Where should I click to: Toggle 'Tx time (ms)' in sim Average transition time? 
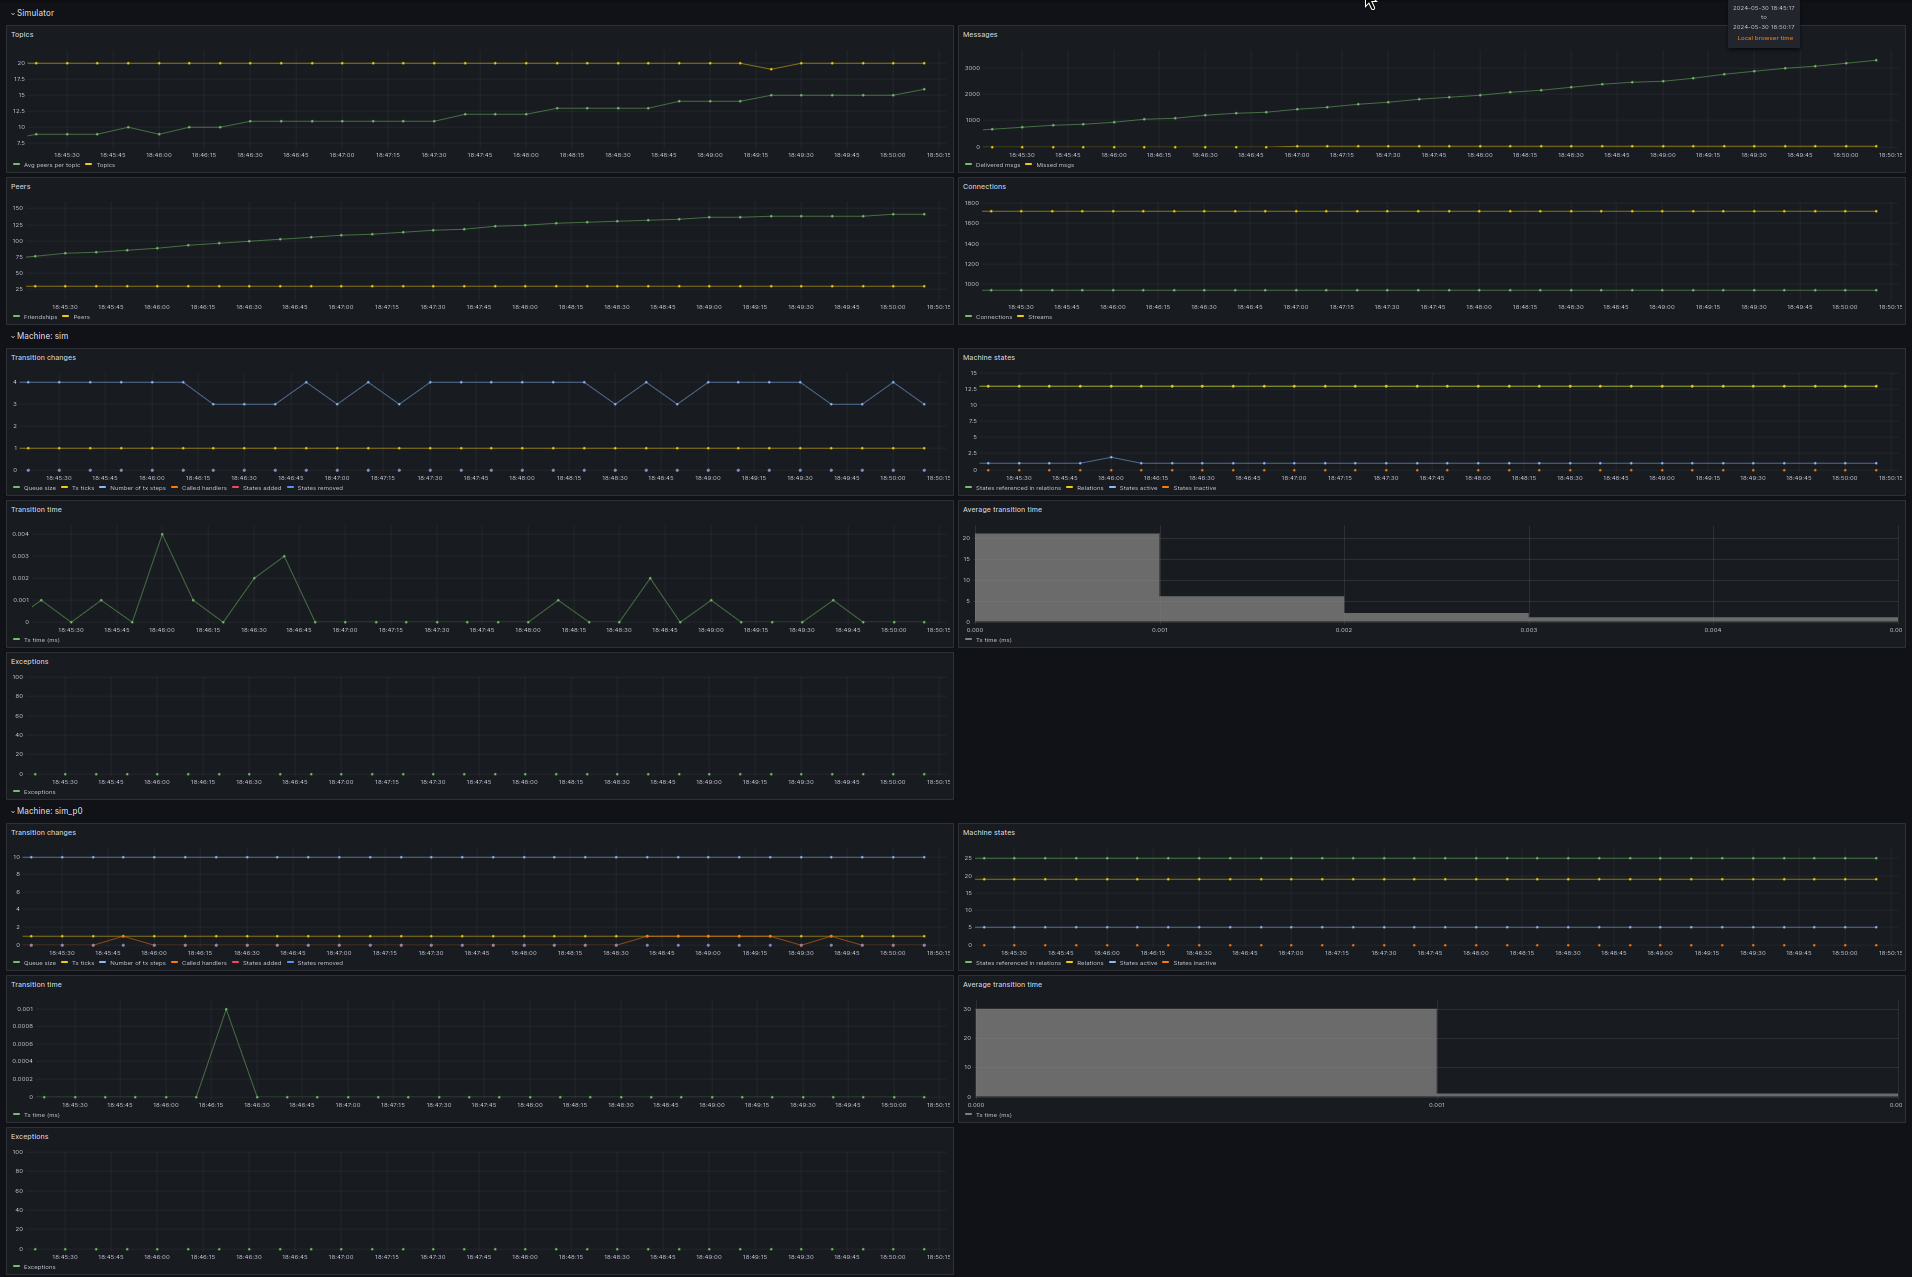(x=994, y=640)
